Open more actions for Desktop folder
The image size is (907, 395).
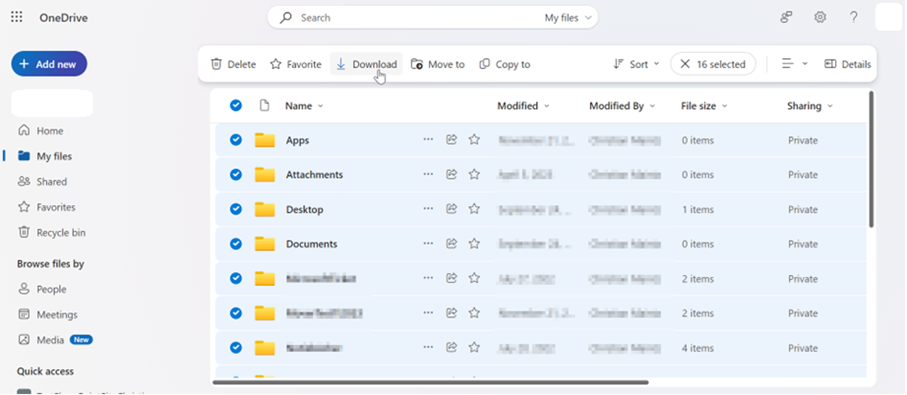428,209
